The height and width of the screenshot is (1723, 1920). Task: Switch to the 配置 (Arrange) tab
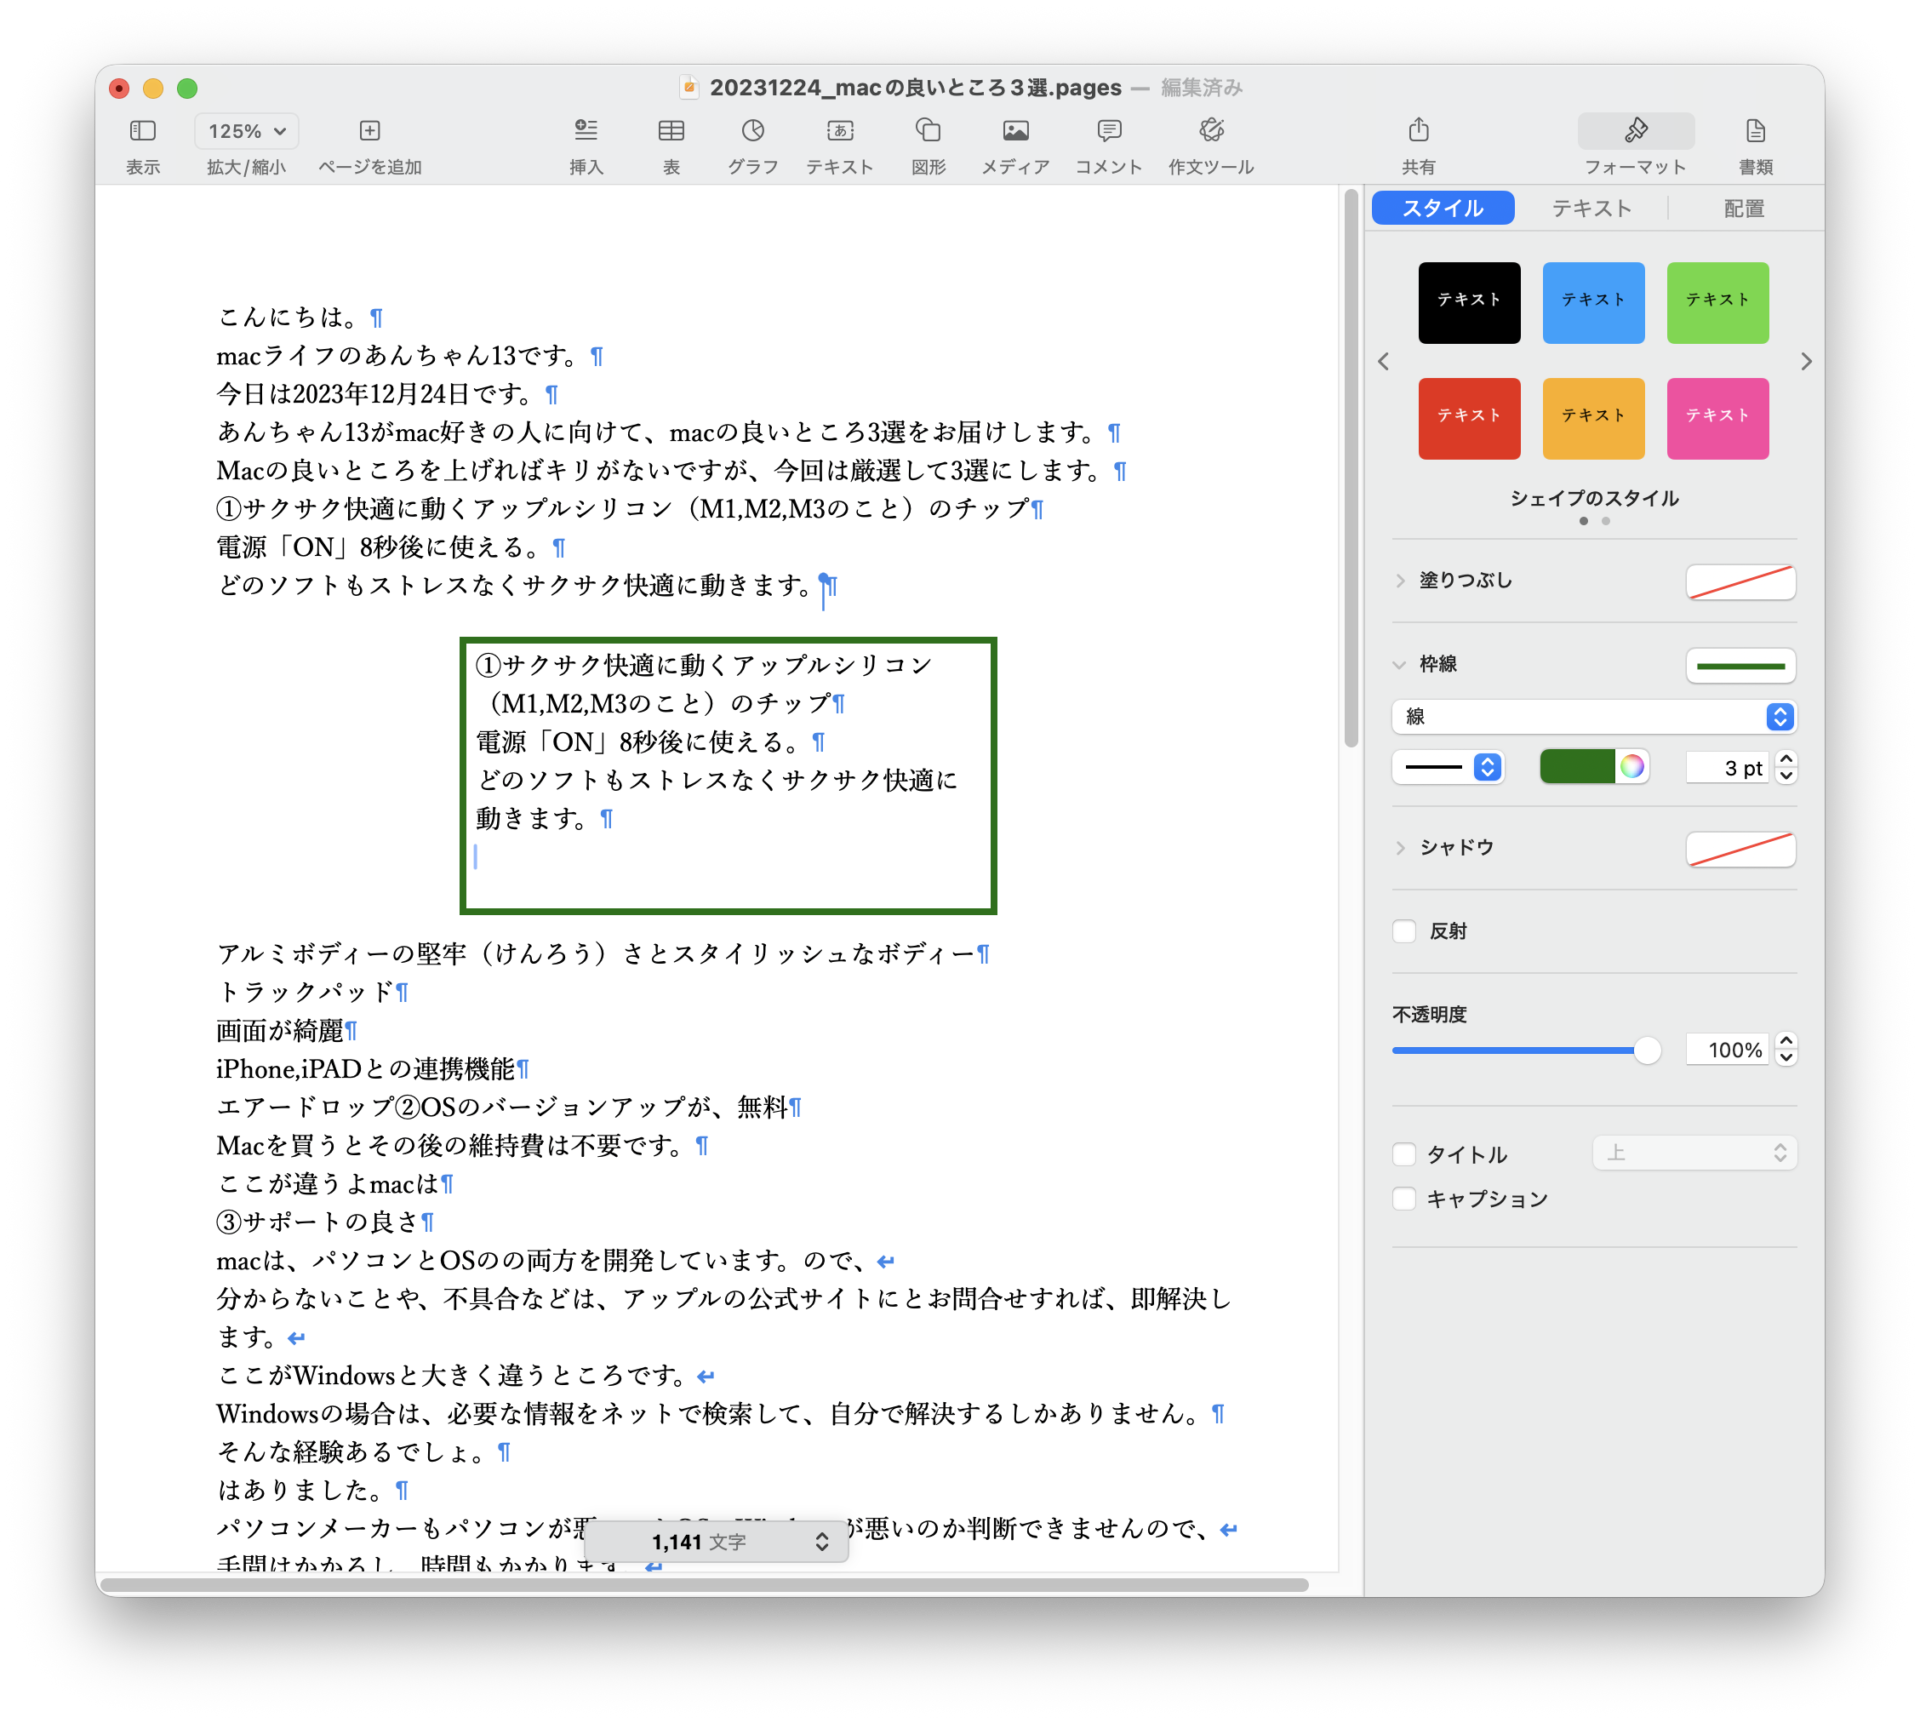[1743, 208]
